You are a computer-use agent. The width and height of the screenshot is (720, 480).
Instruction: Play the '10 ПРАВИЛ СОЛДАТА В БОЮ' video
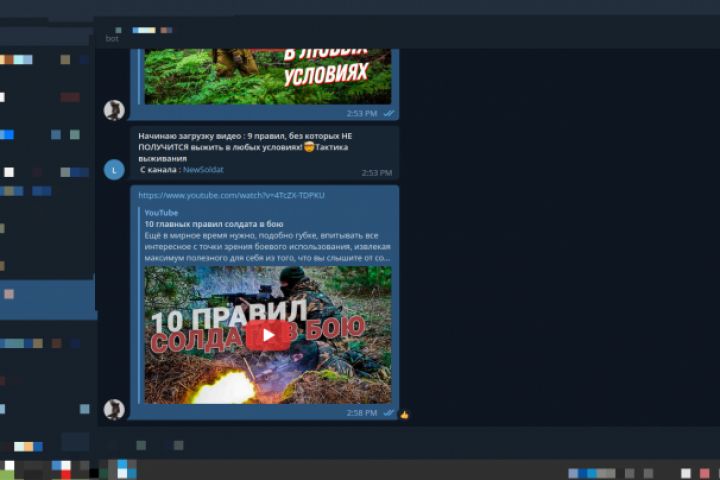click(x=269, y=335)
